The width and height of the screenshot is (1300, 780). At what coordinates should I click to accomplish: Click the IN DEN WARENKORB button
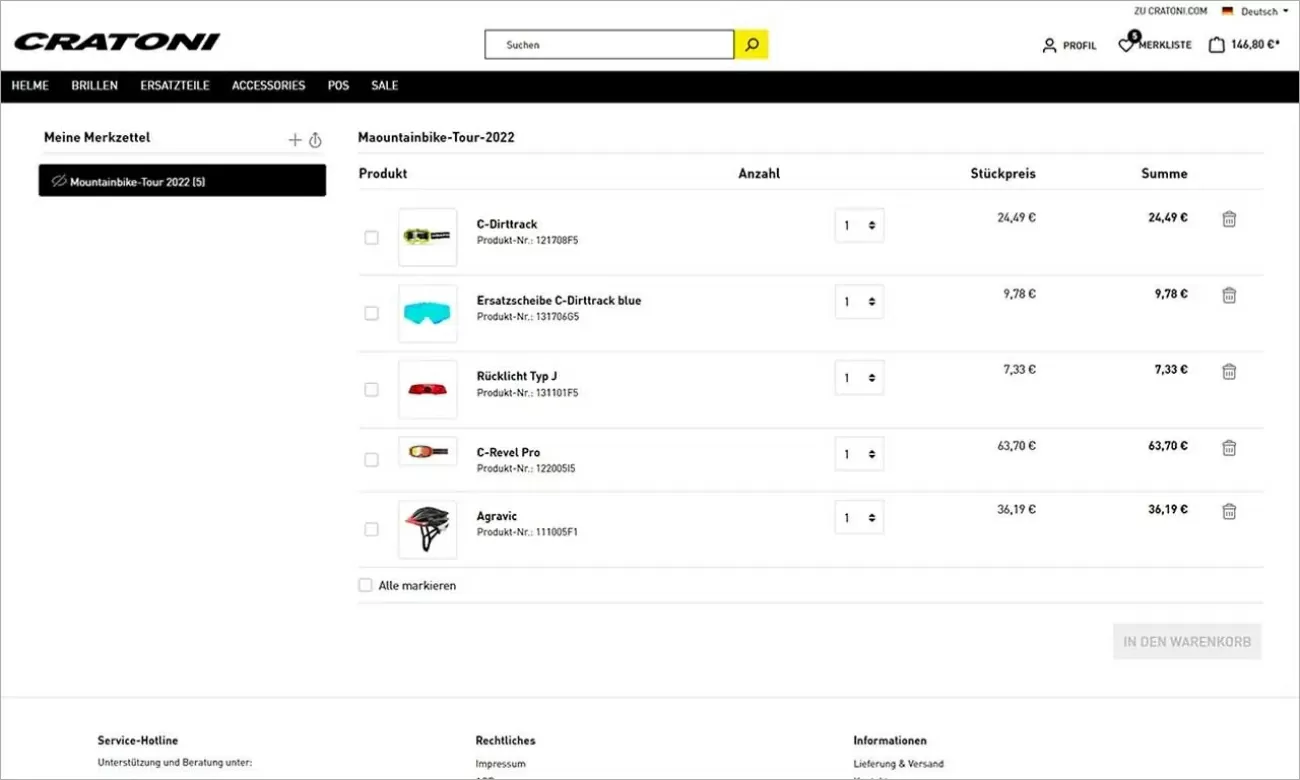pyautogui.click(x=1187, y=641)
